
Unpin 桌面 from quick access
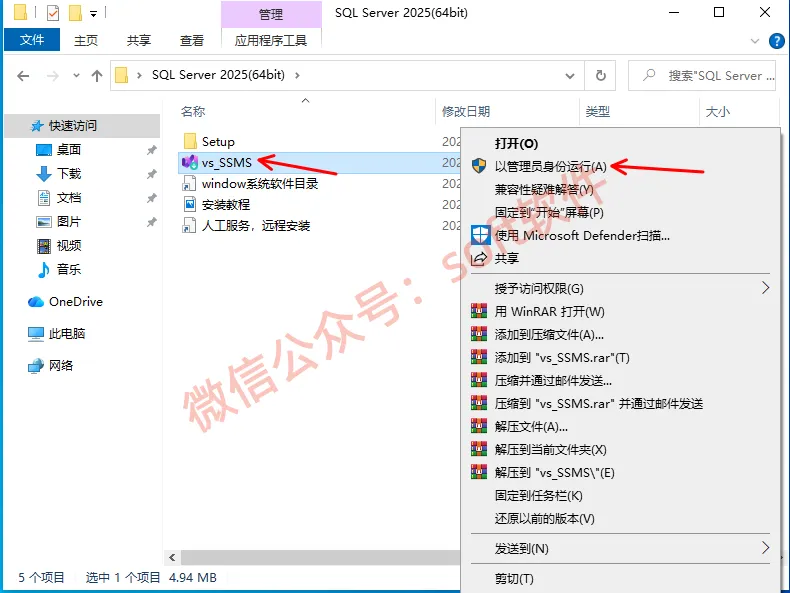tap(151, 150)
